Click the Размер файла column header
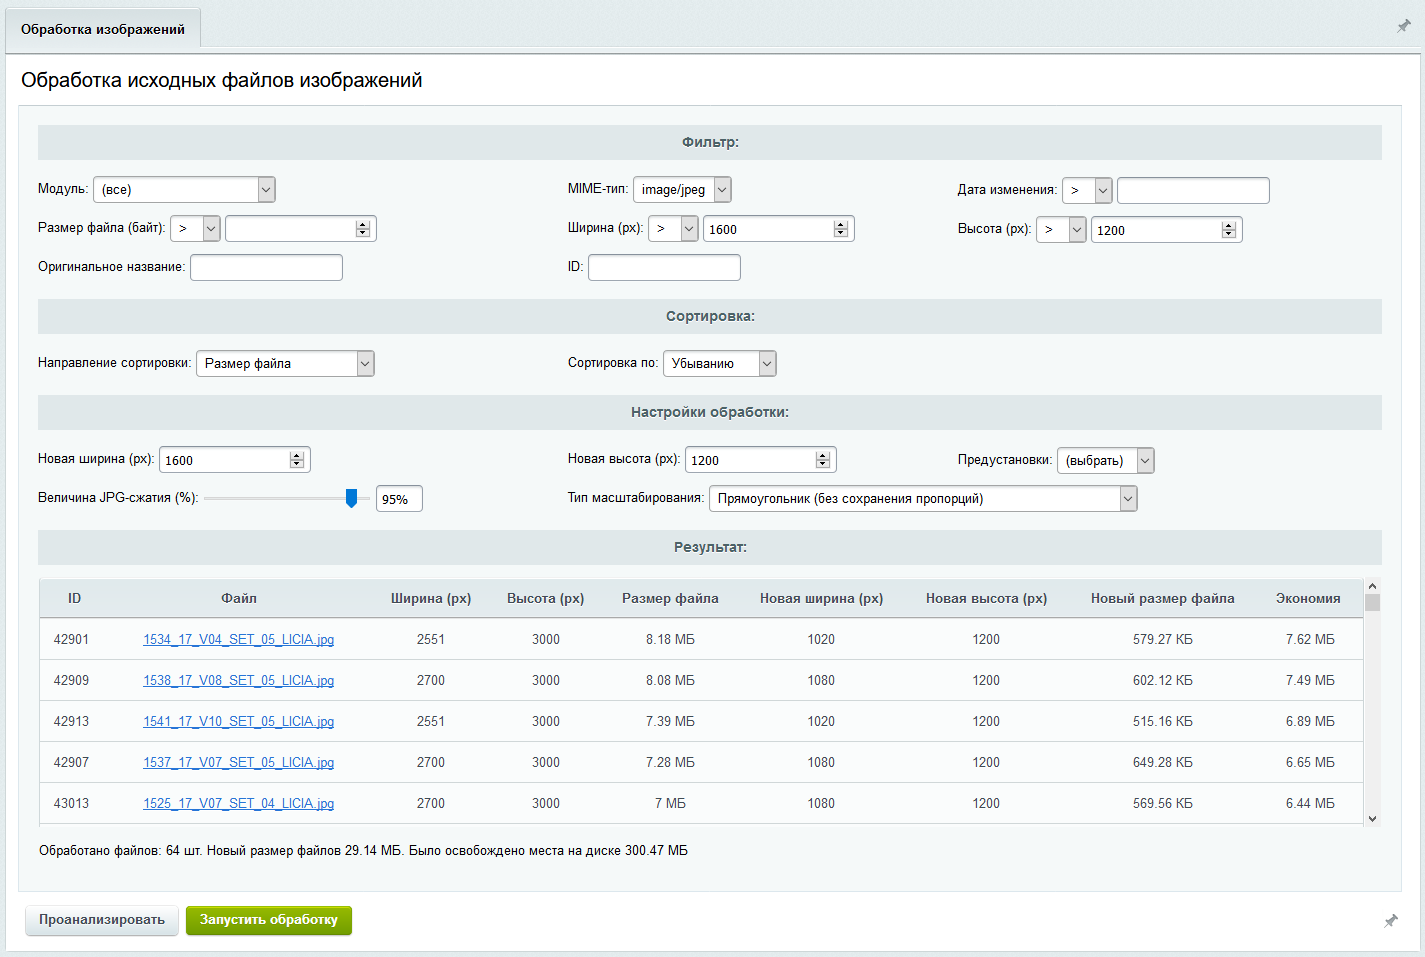Image resolution: width=1425 pixels, height=957 pixels. tap(670, 598)
